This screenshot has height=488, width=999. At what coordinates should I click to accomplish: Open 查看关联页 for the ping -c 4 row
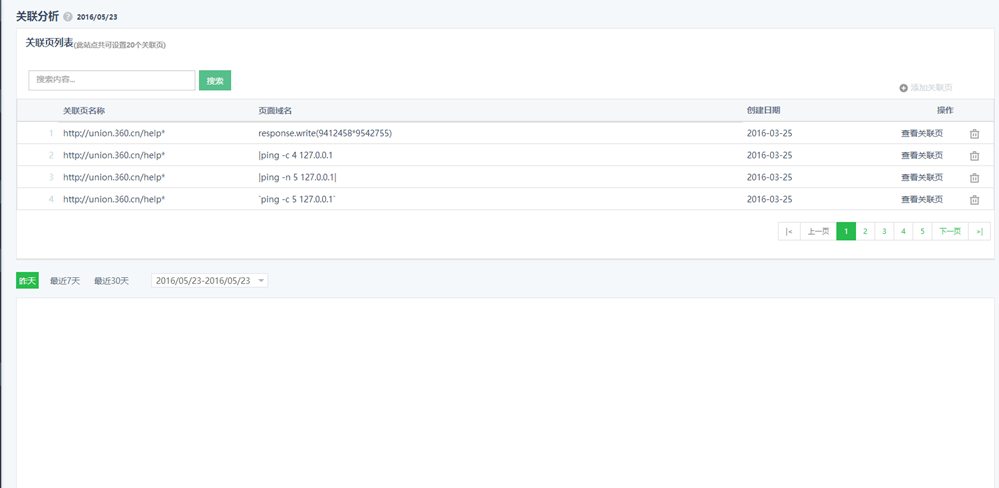[x=921, y=156]
